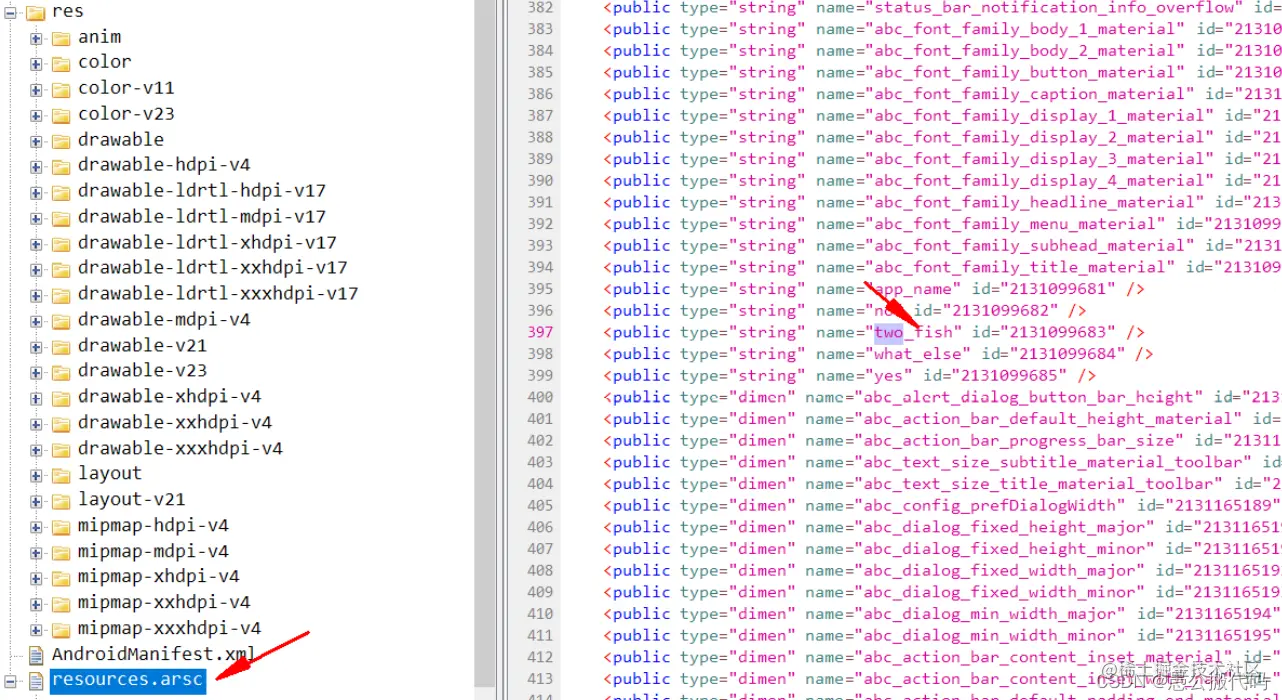Select the layout folder label

pos(110,474)
